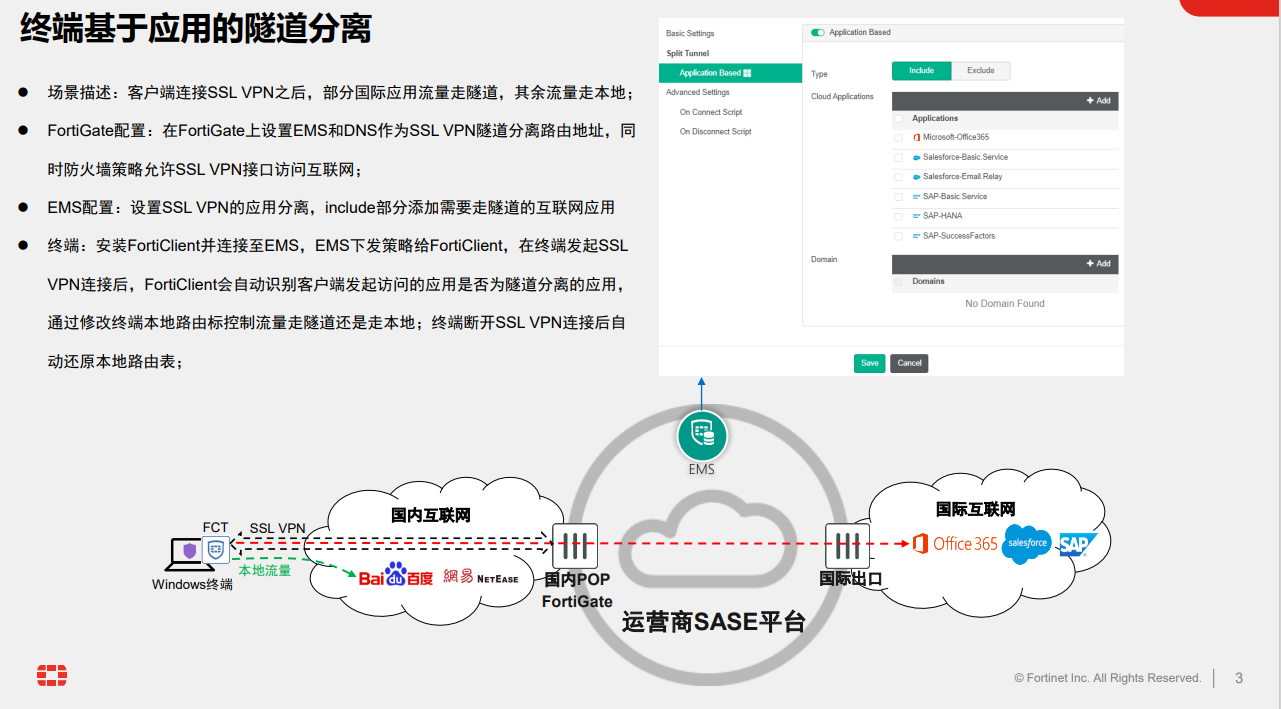Image resolution: width=1281 pixels, height=709 pixels.
Task: Click the Baidu logo in the diagram
Action: tap(396, 576)
